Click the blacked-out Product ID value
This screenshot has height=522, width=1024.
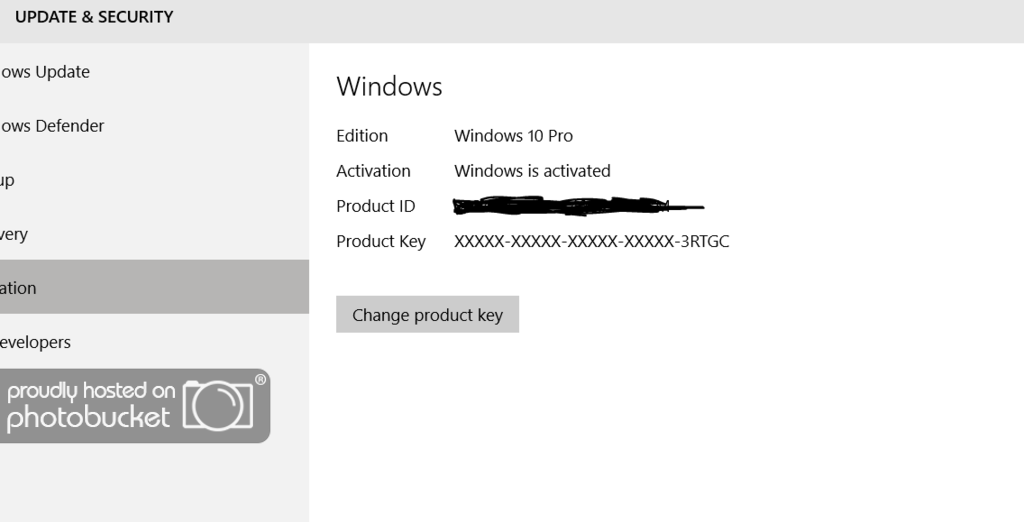point(577,207)
